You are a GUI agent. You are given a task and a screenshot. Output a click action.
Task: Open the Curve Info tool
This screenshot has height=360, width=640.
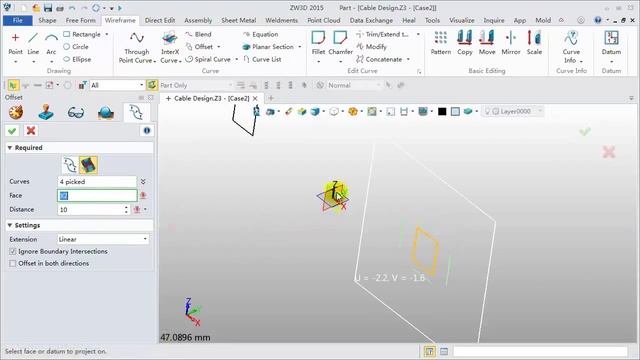point(571,47)
